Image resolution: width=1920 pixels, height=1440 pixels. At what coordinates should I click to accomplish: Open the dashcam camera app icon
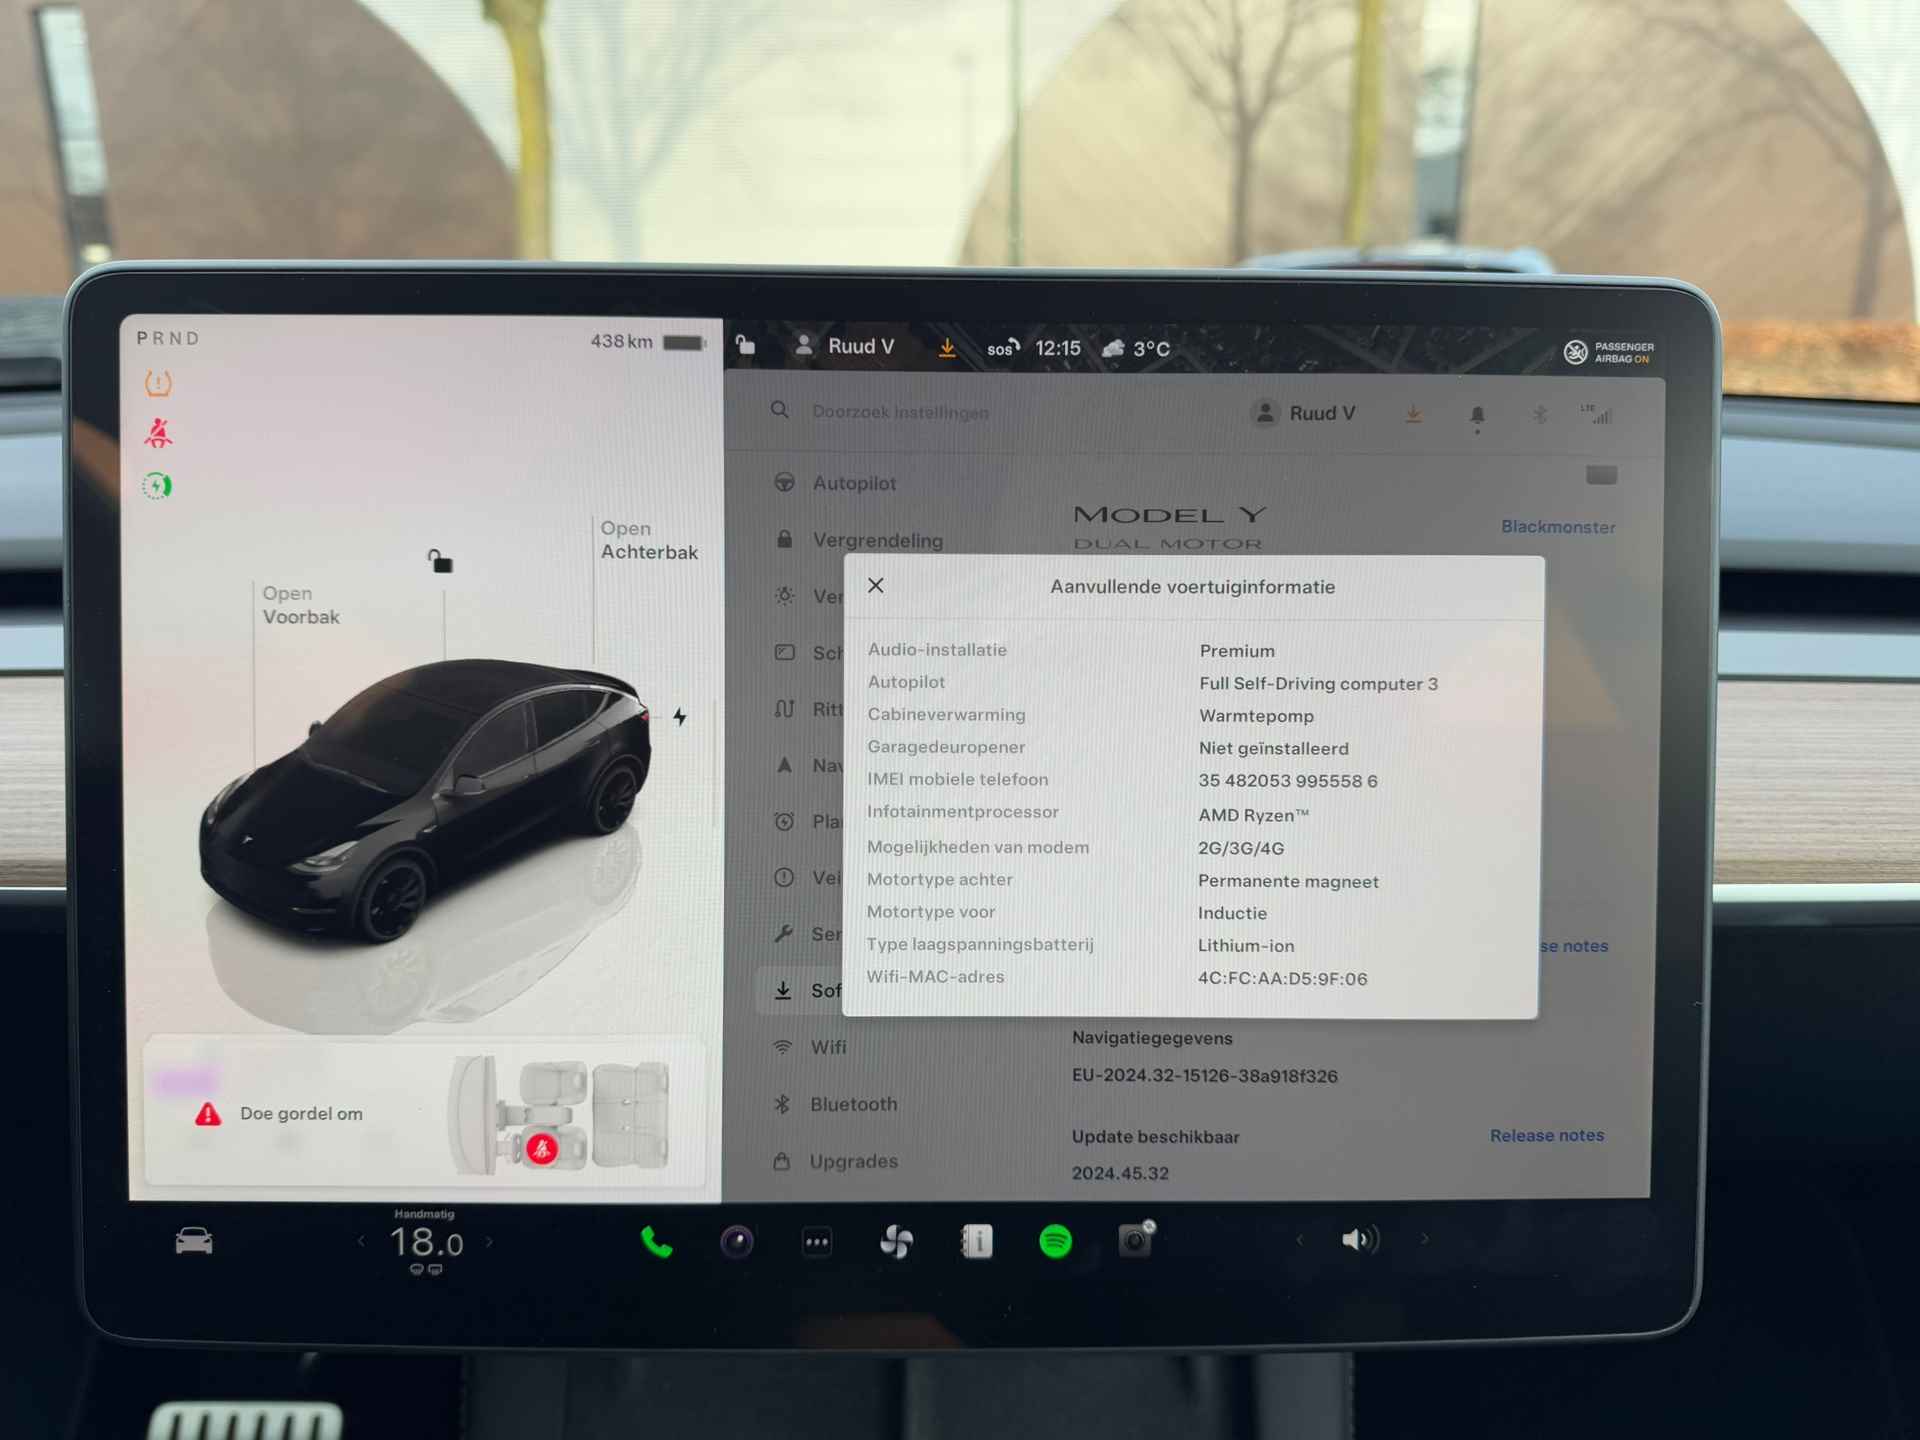tap(737, 1242)
